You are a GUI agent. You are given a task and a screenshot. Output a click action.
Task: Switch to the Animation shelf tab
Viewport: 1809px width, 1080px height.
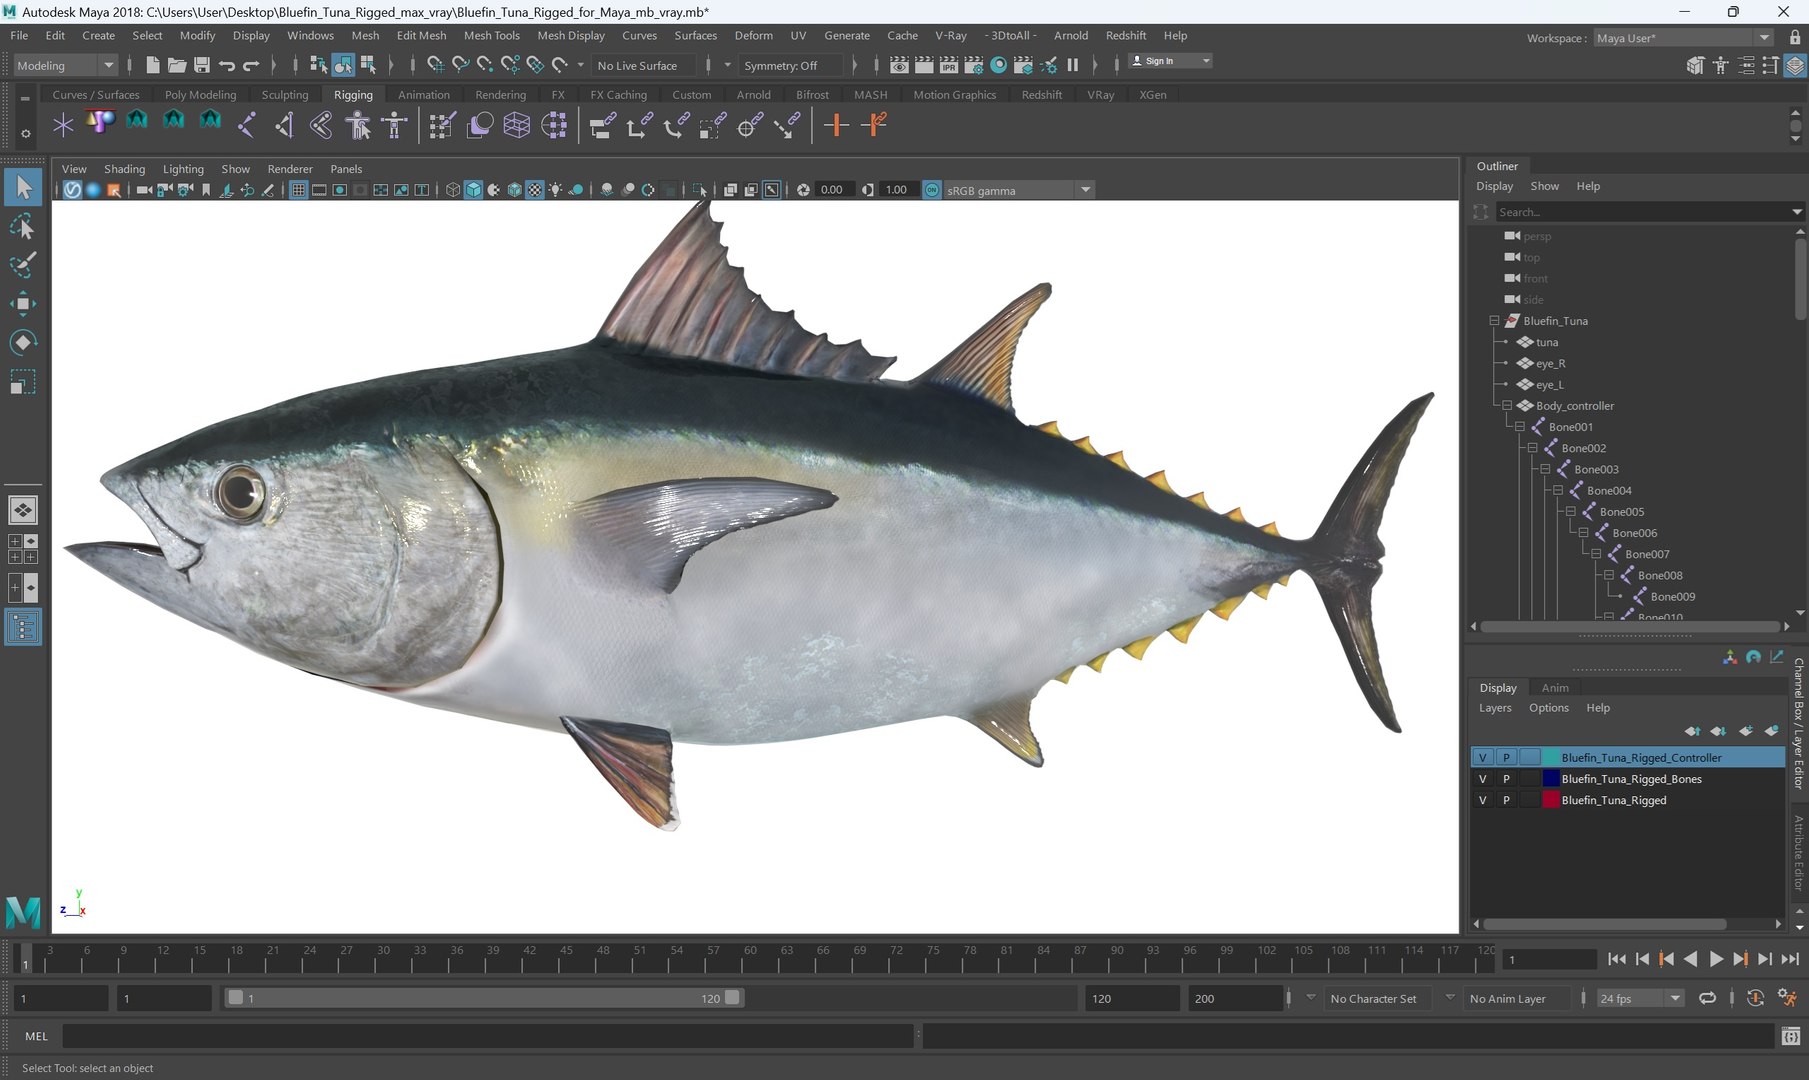coord(423,95)
